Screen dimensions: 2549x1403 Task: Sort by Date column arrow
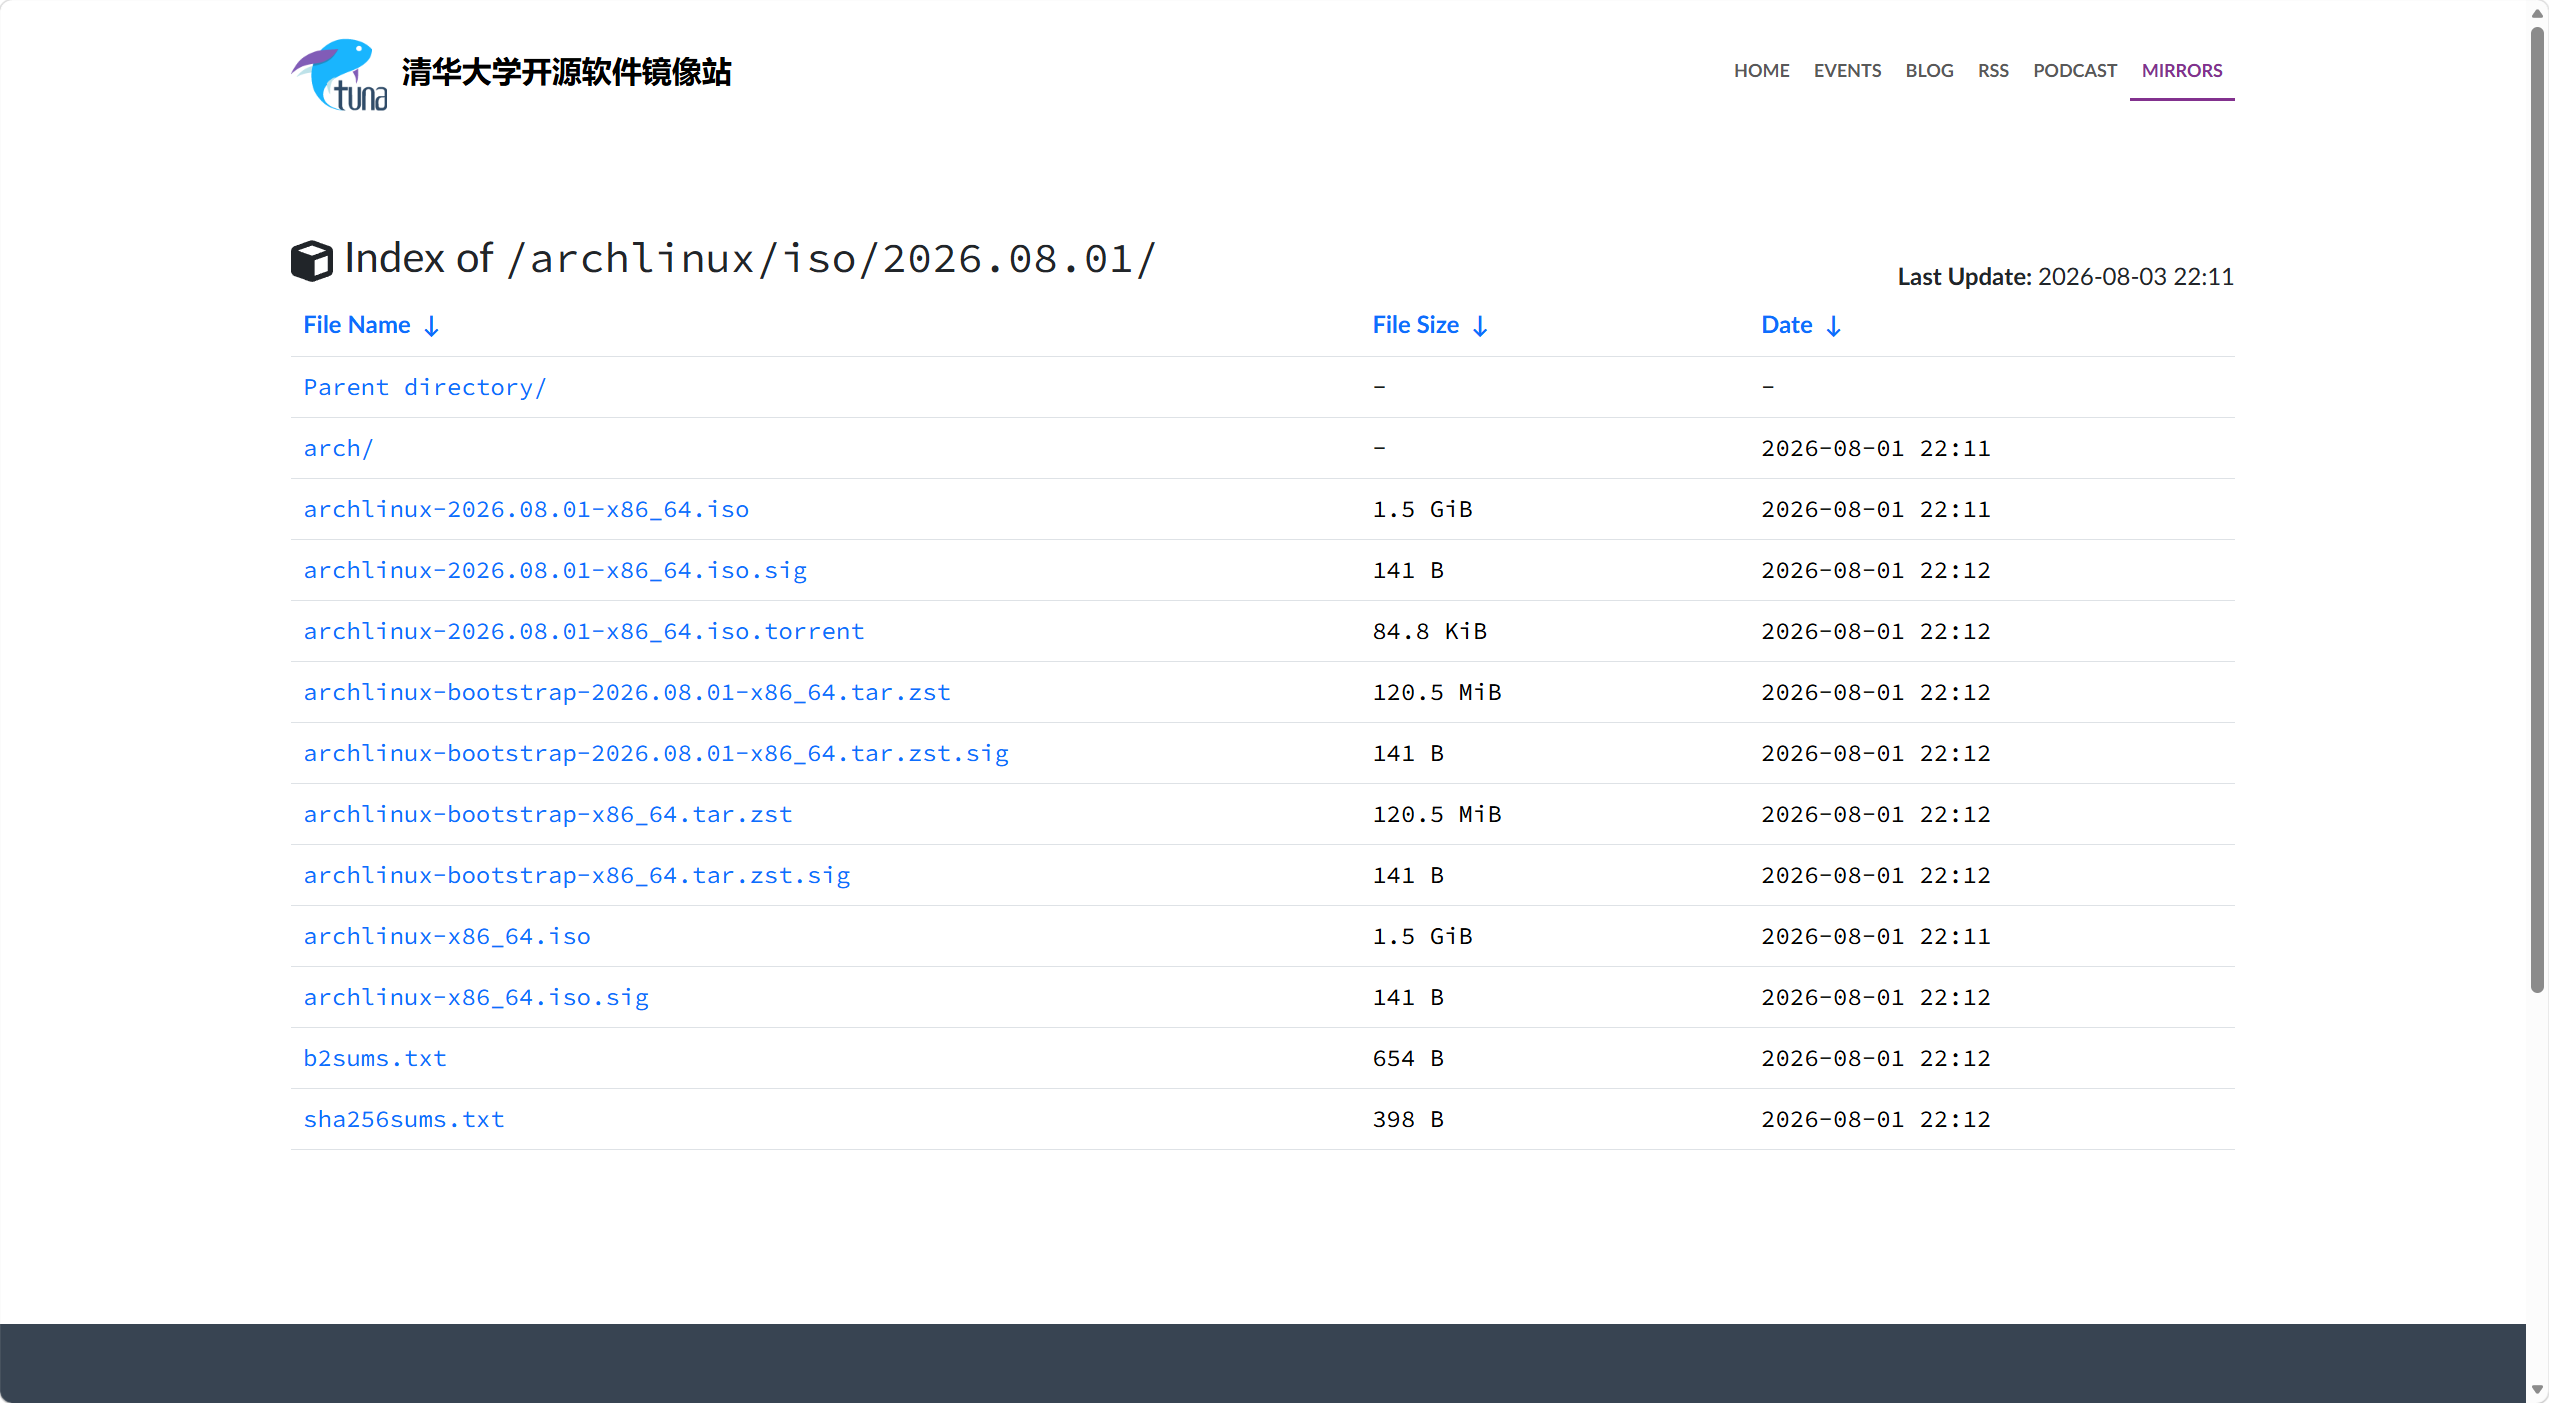pyautogui.click(x=1833, y=326)
